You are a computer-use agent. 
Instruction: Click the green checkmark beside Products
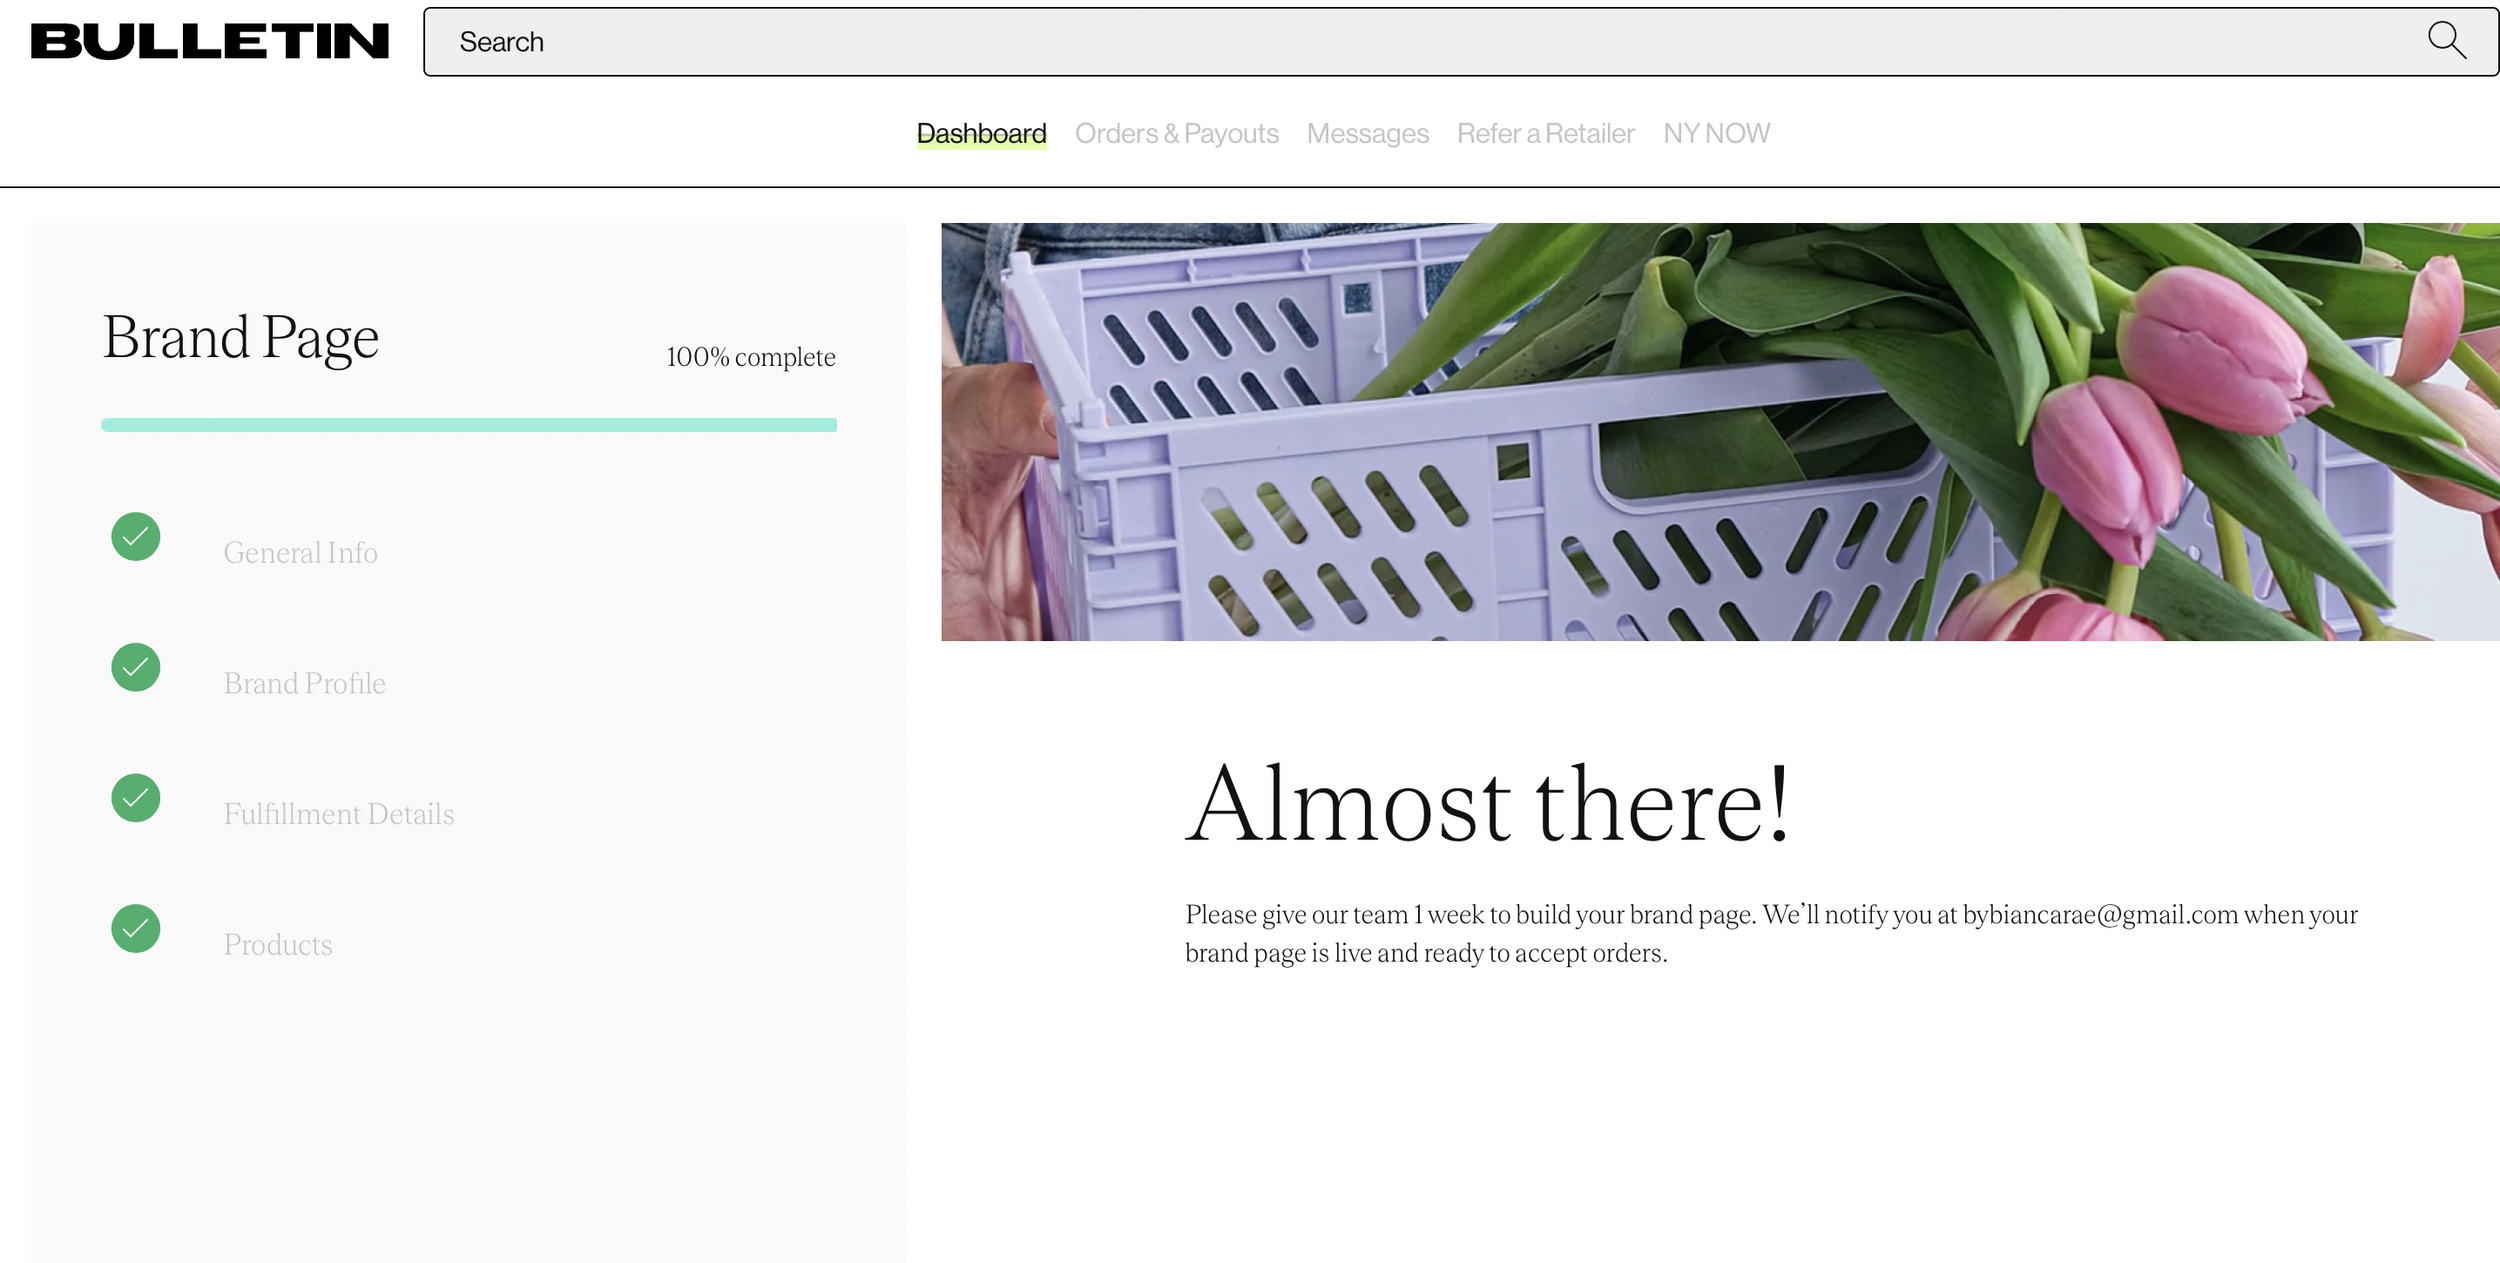click(136, 929)
